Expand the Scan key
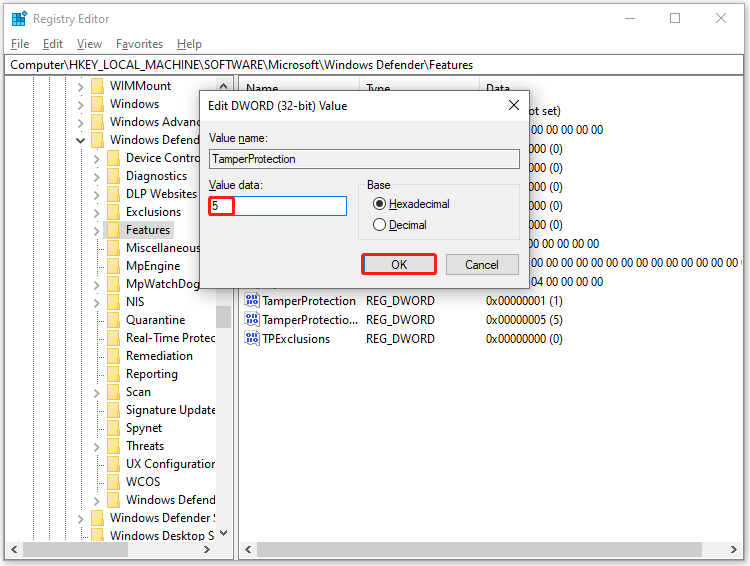The width and height of the screenshot is (750, 566). pyautogui.click(x=97, y=393)
